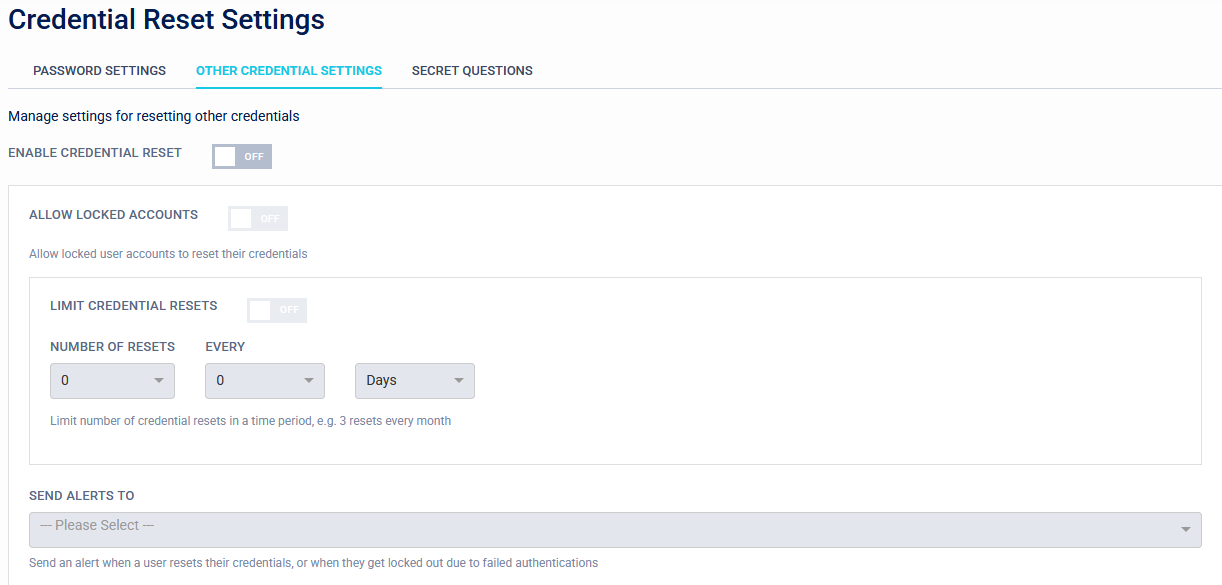Click the Credential Reset Settings heading
Screen dimensions: 1222x585
coord(166,20)
